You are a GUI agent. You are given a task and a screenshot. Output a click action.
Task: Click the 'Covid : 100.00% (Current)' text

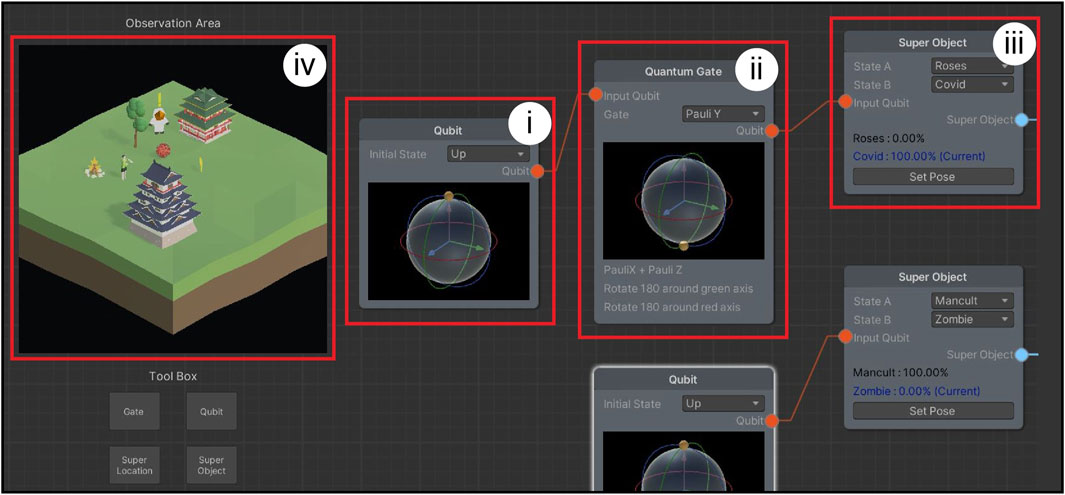919,157
